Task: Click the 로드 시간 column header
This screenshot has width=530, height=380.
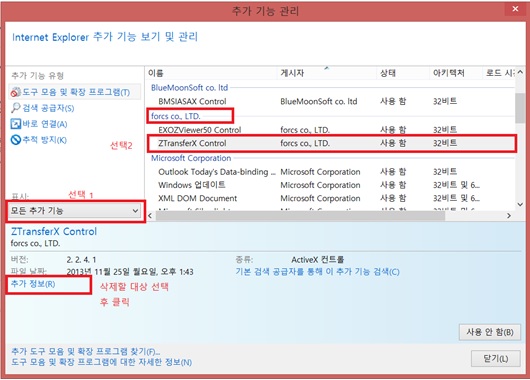Action: point(499,73)
